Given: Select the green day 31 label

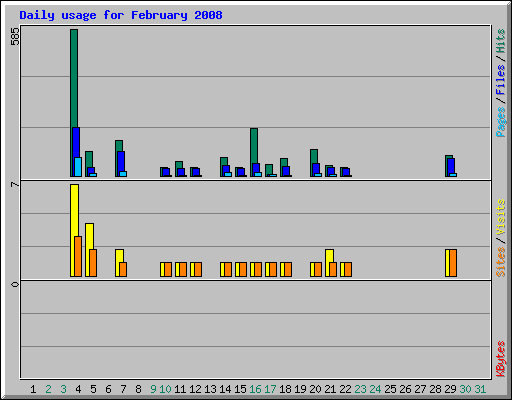Looking at the screenshot, I should [480, 389].
